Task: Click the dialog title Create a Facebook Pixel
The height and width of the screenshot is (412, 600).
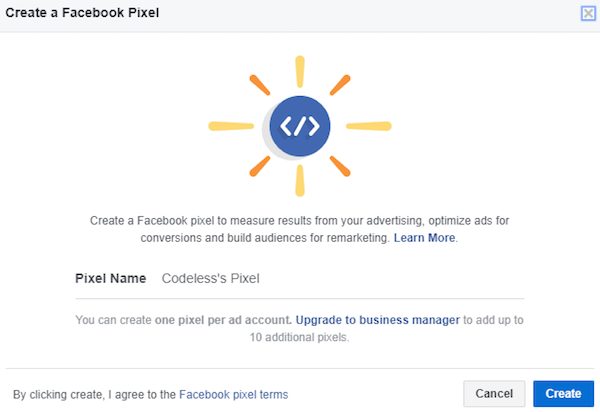Action: coord(82,13)
